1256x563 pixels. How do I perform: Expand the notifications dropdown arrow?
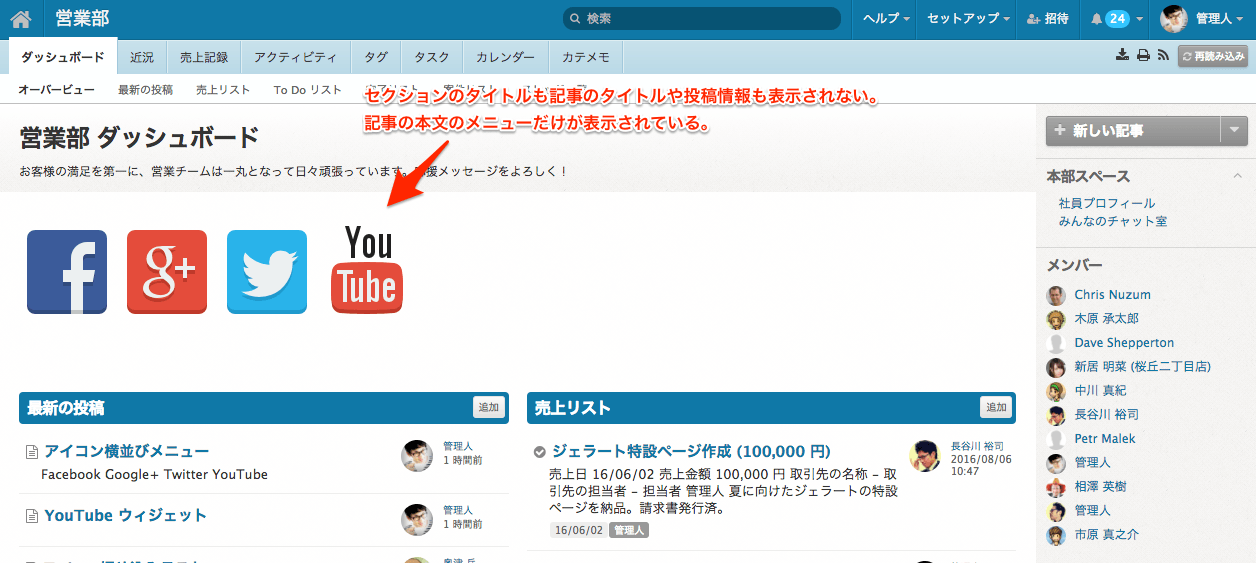point(1140,19)
